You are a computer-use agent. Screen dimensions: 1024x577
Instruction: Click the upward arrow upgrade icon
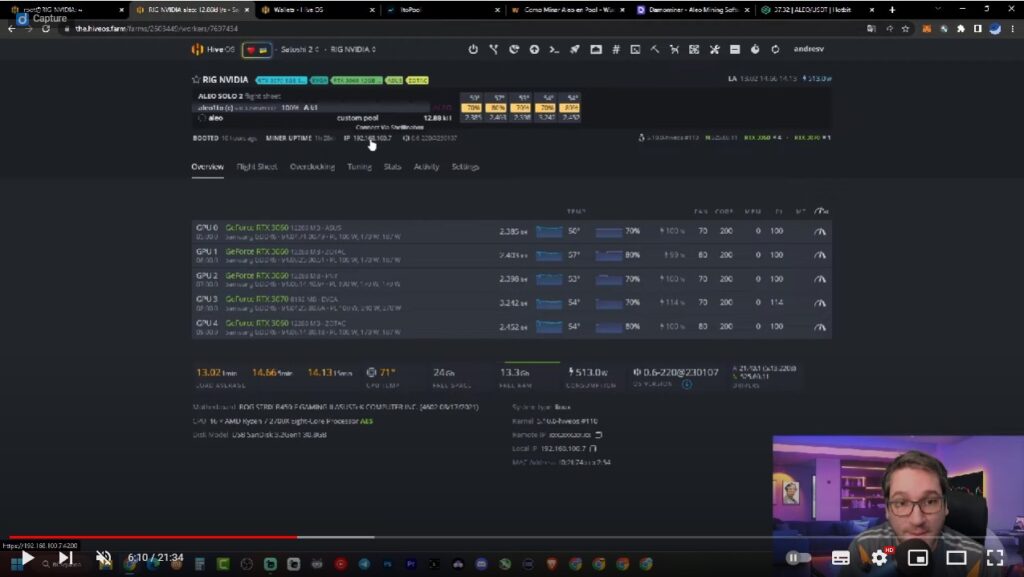tap(534, 49)
